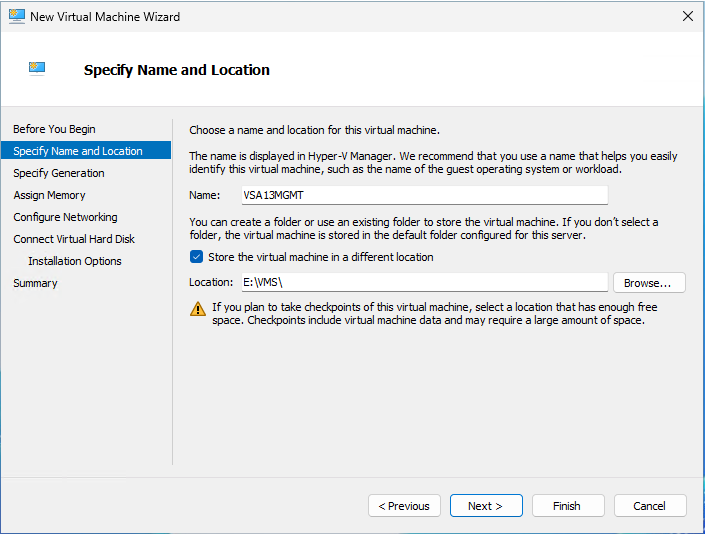
Task: Select the Specify Name and Location step
Action: click(x=78, y=151)
